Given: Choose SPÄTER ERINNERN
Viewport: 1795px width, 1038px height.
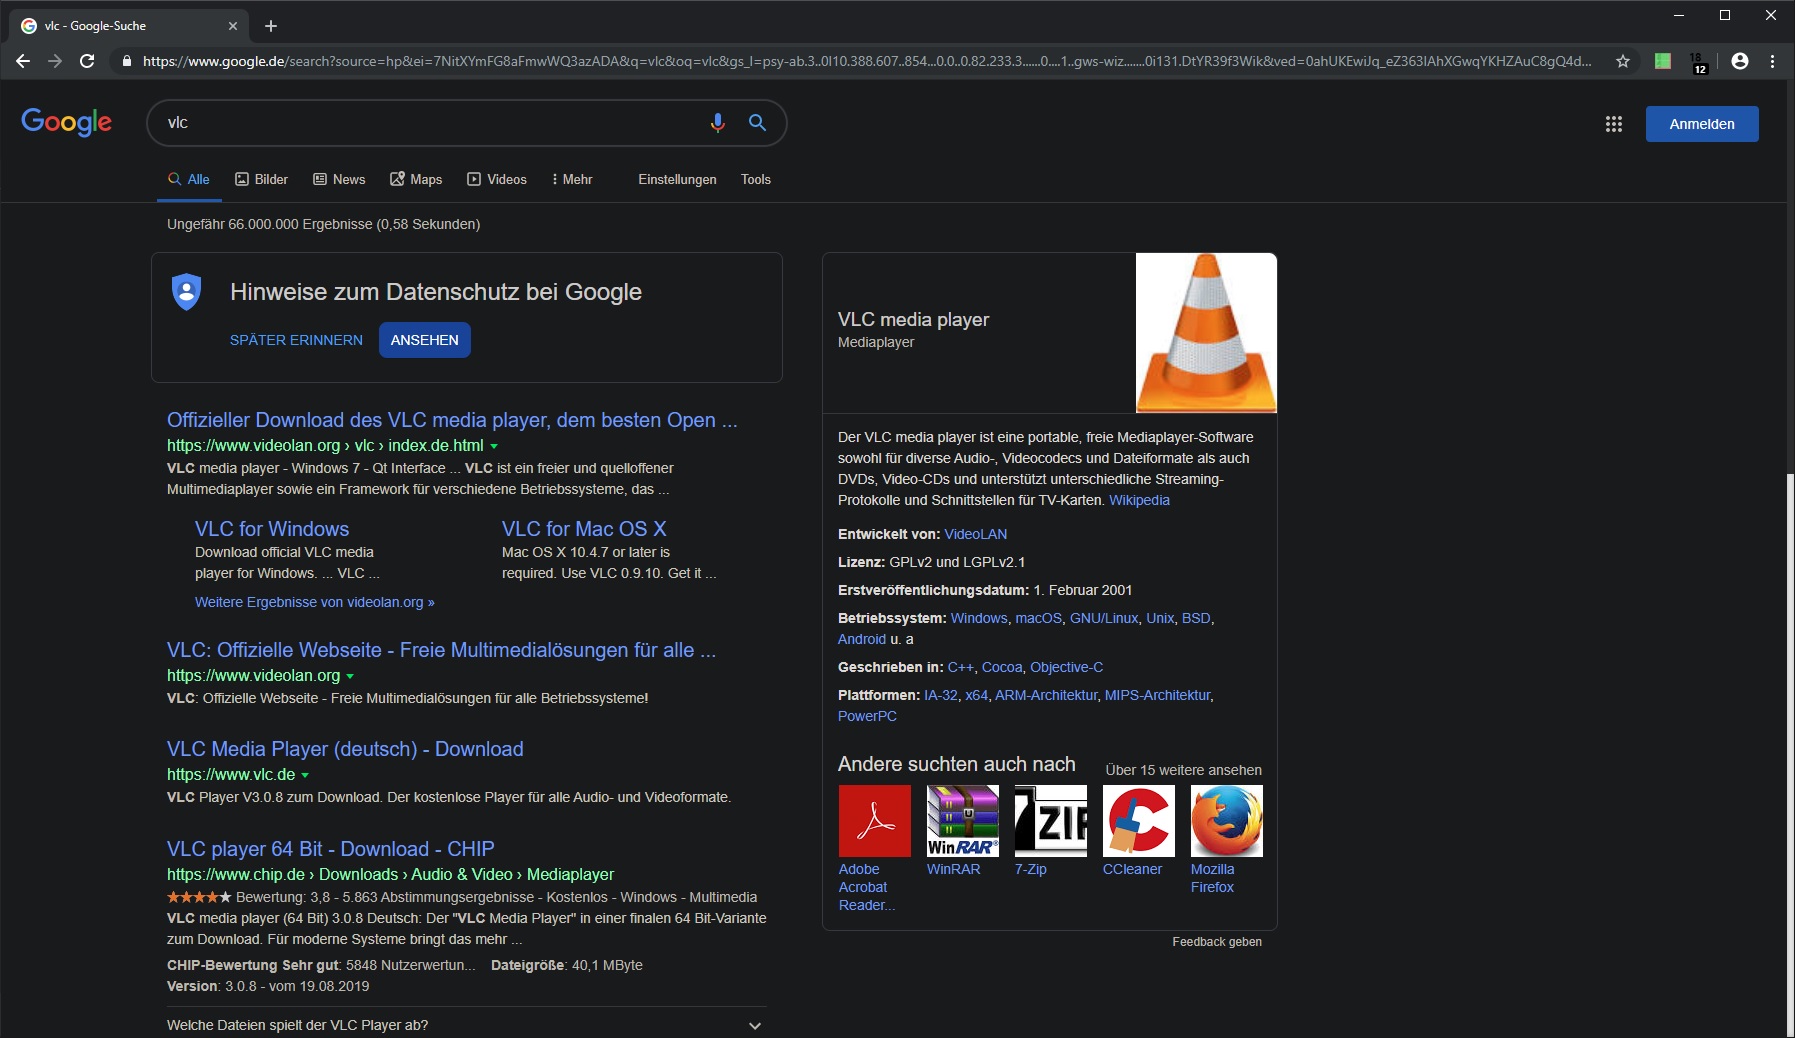Looking at the screenshot, I should [x=296, y=340].
